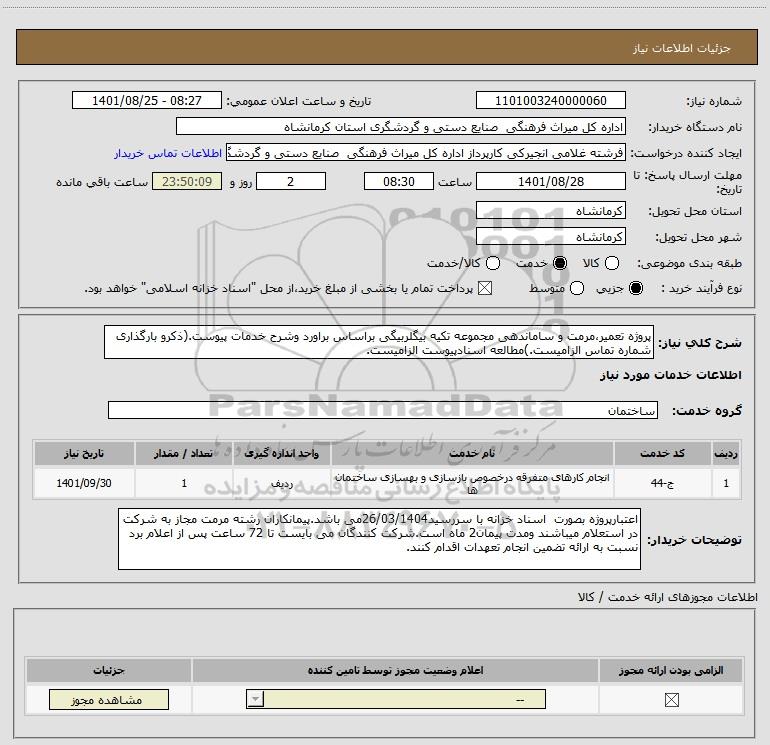The height and width of the screenshot is (745, 770).
Task: Click the request creator field
Action: click(426, 153)
